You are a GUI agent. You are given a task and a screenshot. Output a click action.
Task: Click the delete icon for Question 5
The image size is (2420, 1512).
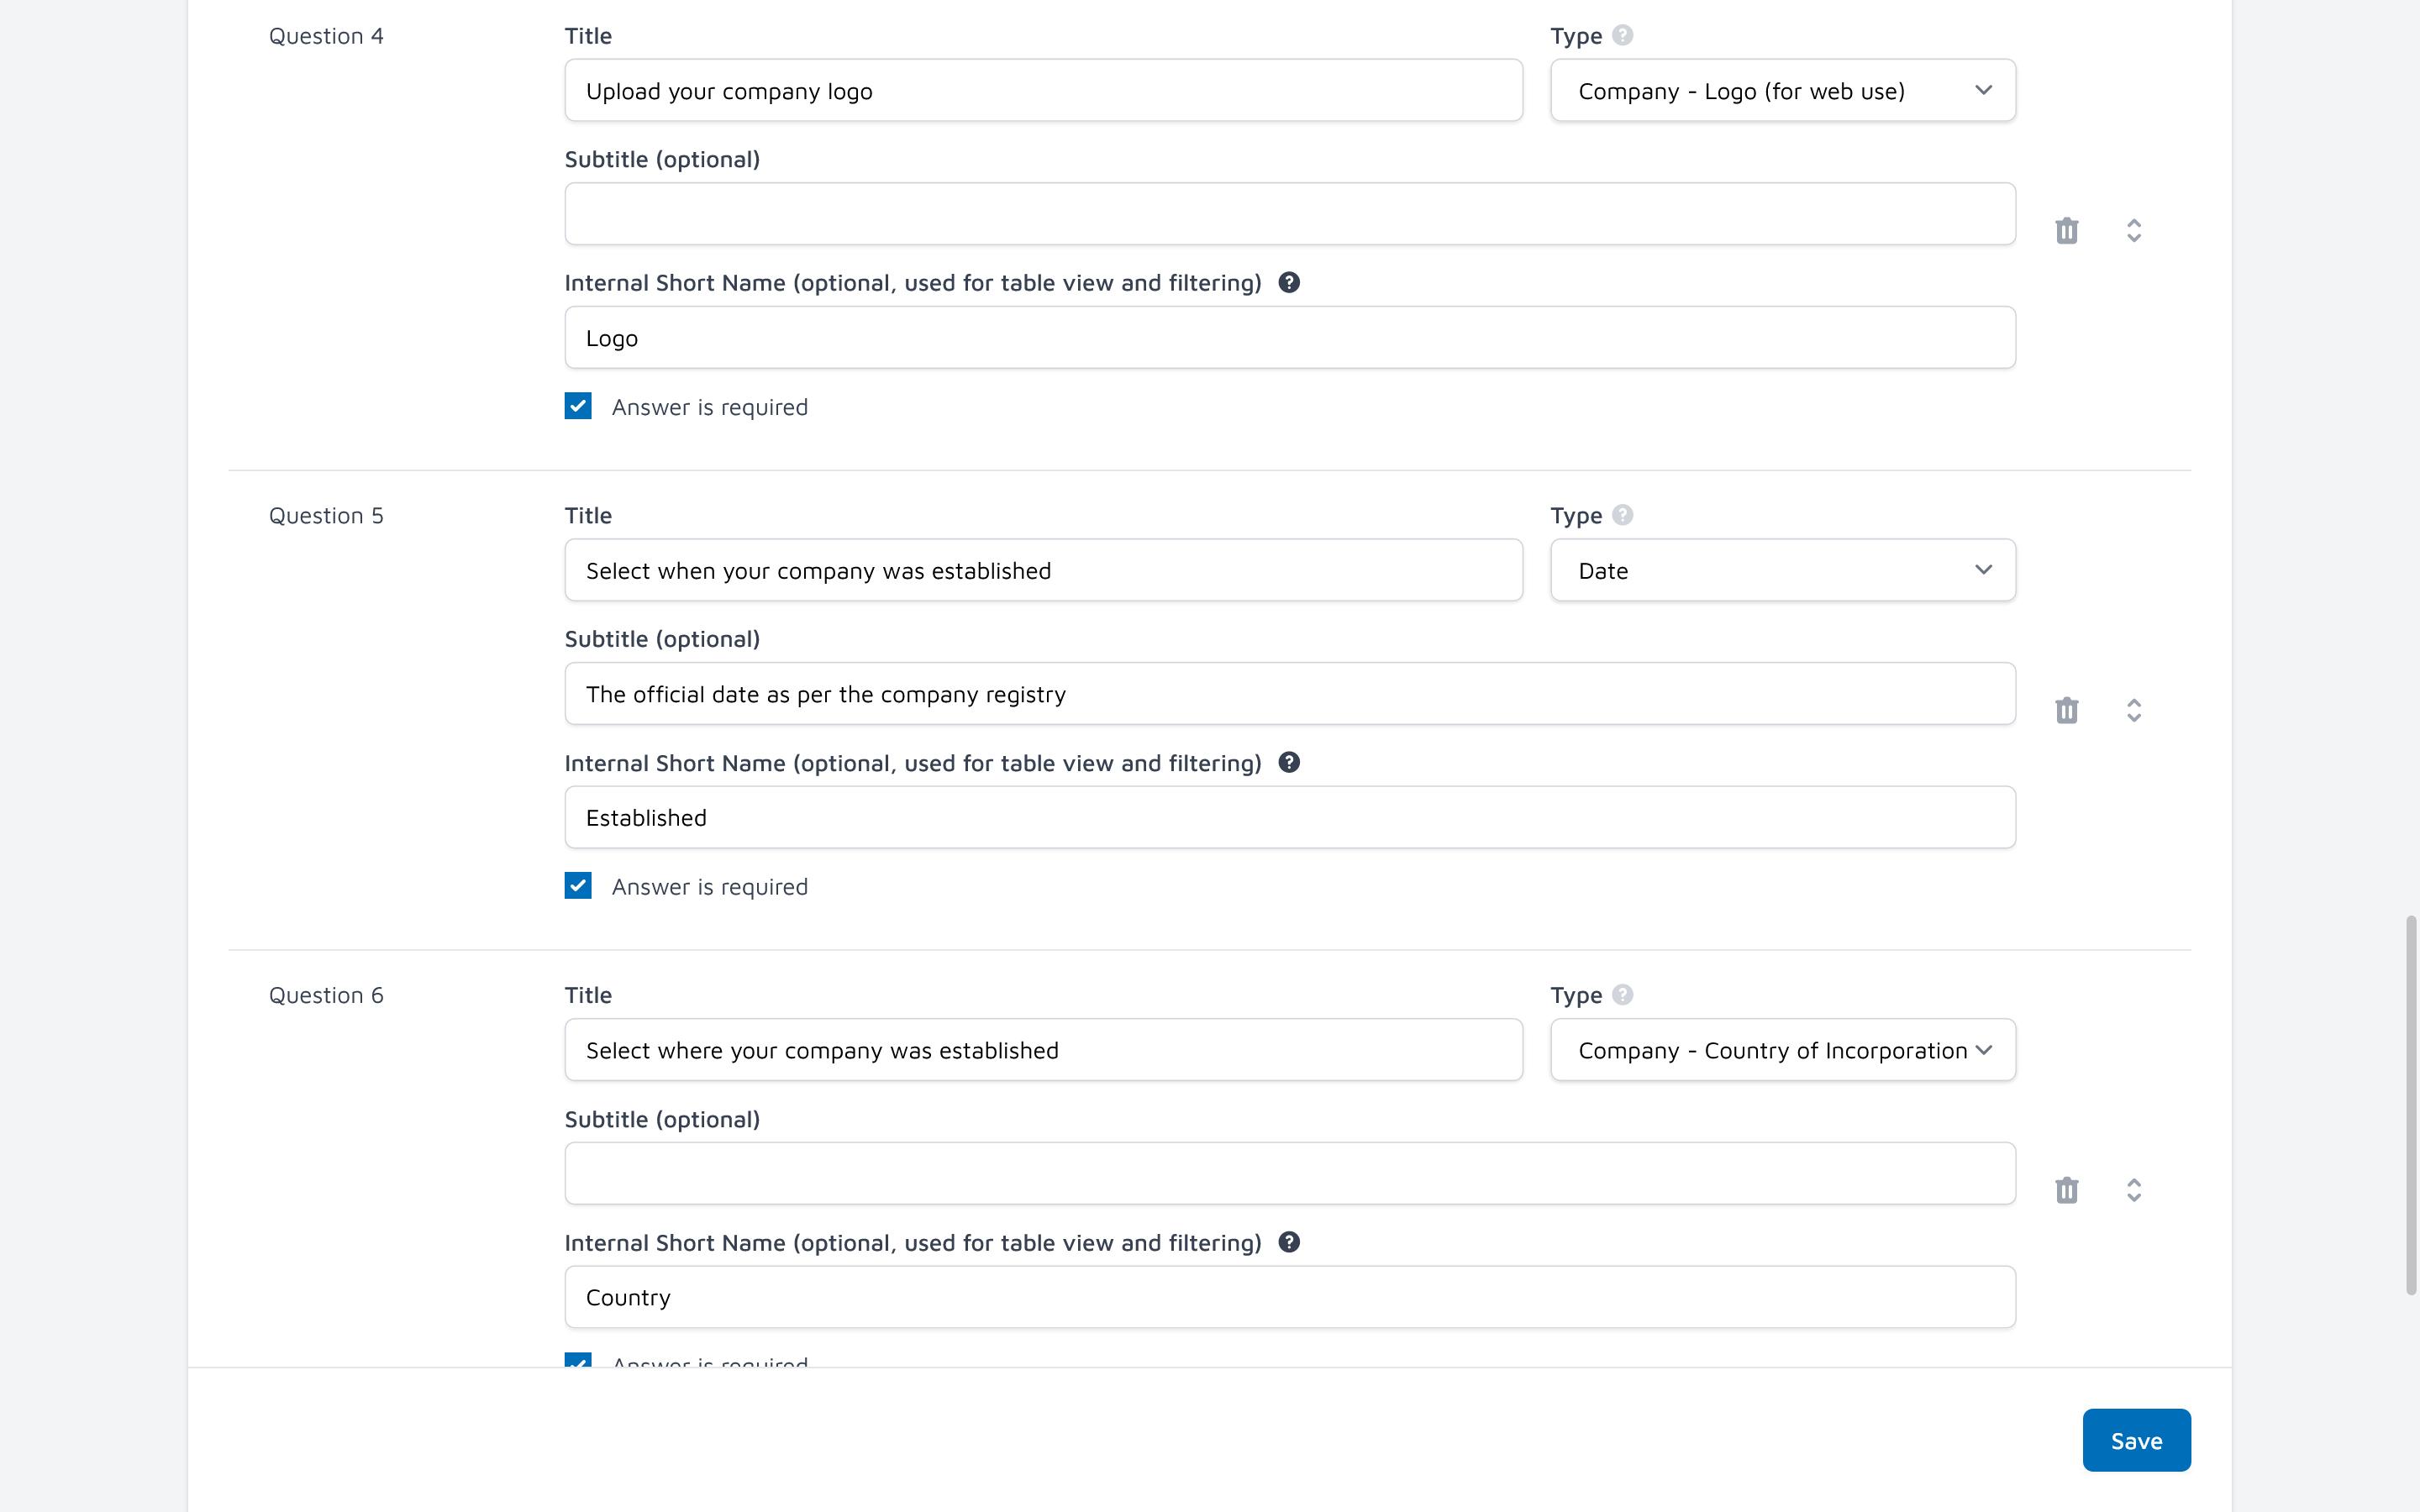pyautogui.click(x=2066, y=709)
